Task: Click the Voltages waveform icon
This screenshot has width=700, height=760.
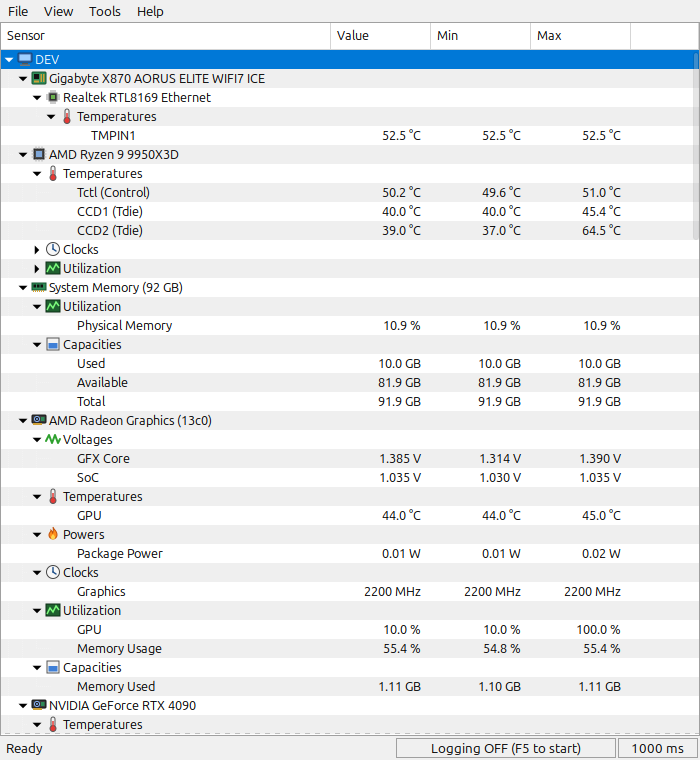Action: click(x=53, y=439)
